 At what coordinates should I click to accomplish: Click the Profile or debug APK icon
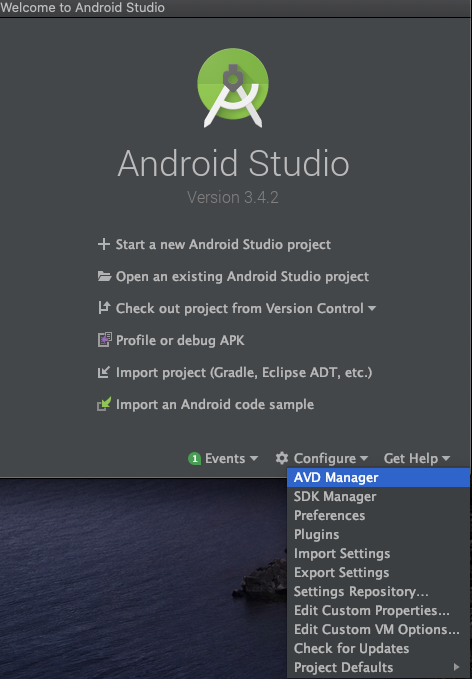(x=104, y=340)
